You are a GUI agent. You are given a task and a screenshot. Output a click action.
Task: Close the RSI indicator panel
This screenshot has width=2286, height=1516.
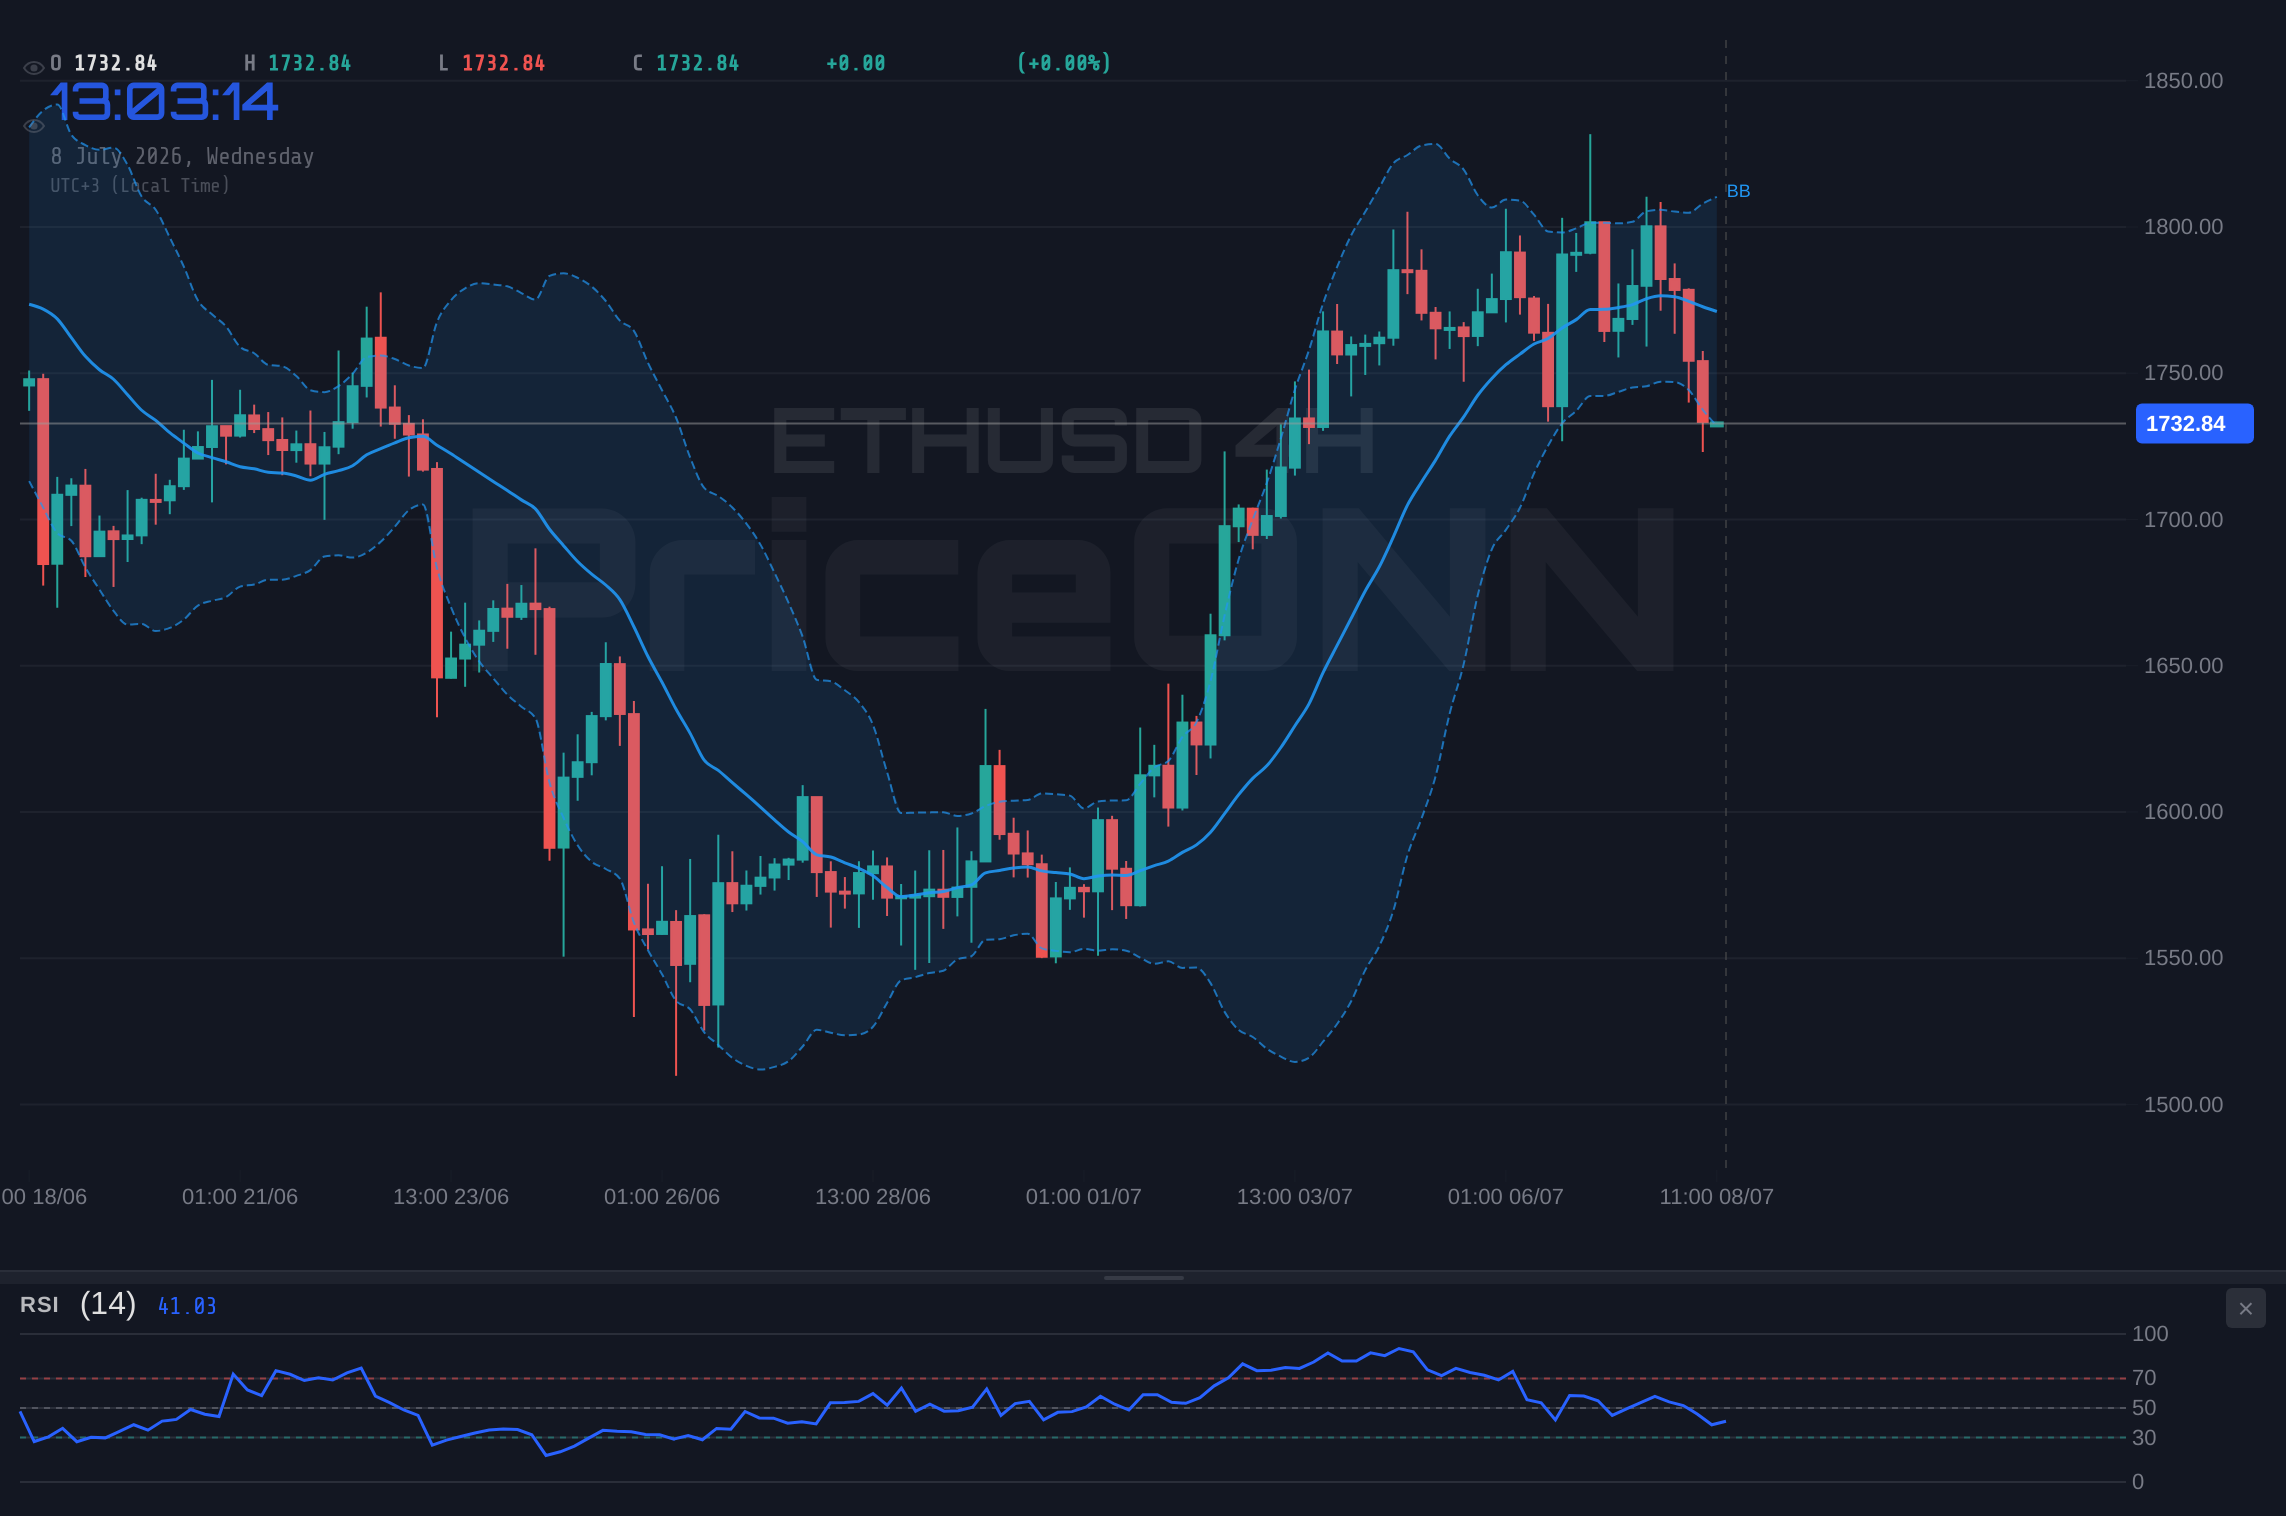[2245, 1308]
